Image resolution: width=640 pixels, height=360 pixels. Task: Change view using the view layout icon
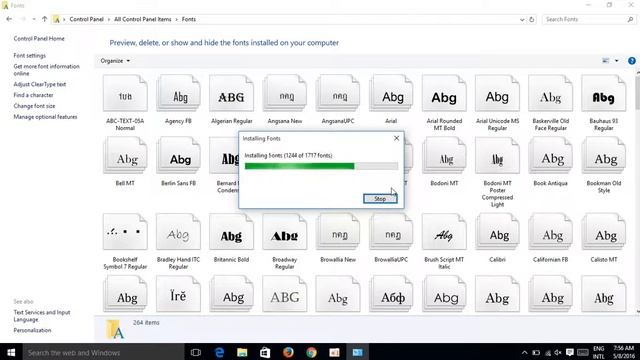click(606, 61)
